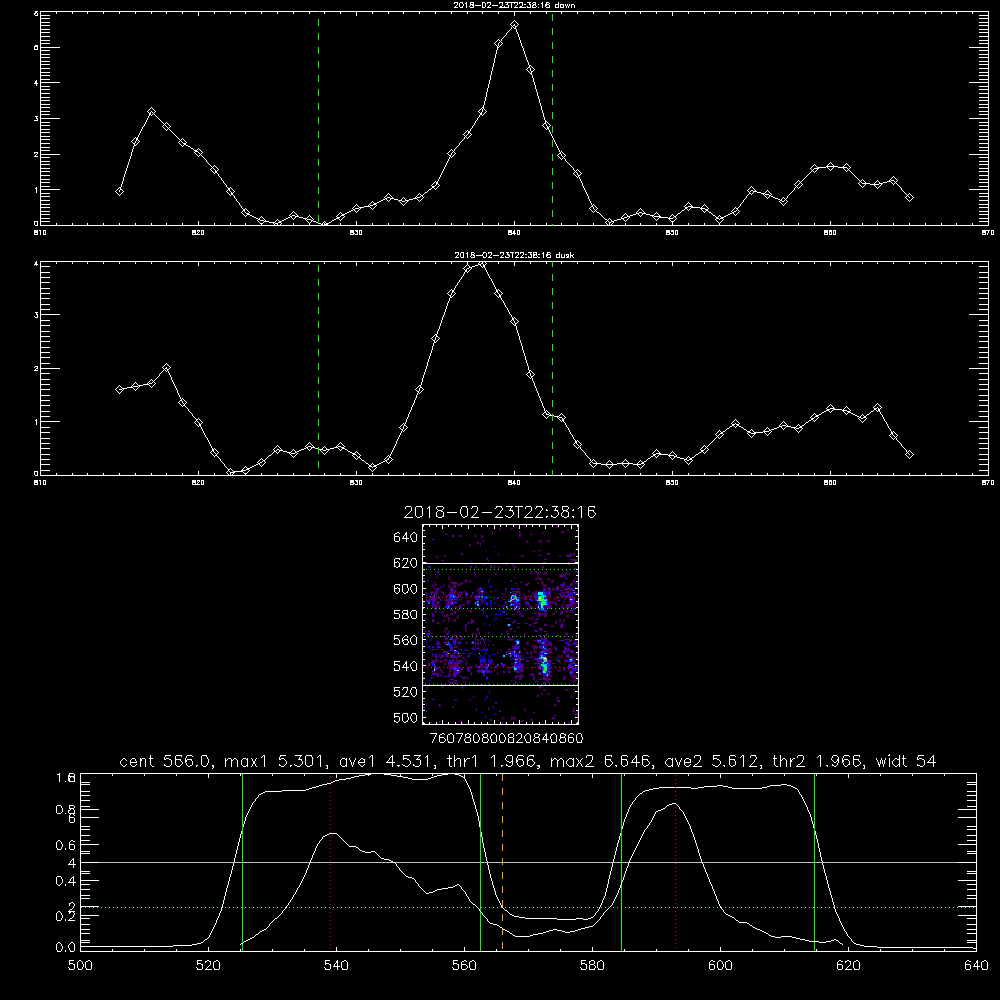Click the heatmap title '2018-02-23T22:38:16'
The height and width of the screenshot is (1000, 1000).
(500, 512)
